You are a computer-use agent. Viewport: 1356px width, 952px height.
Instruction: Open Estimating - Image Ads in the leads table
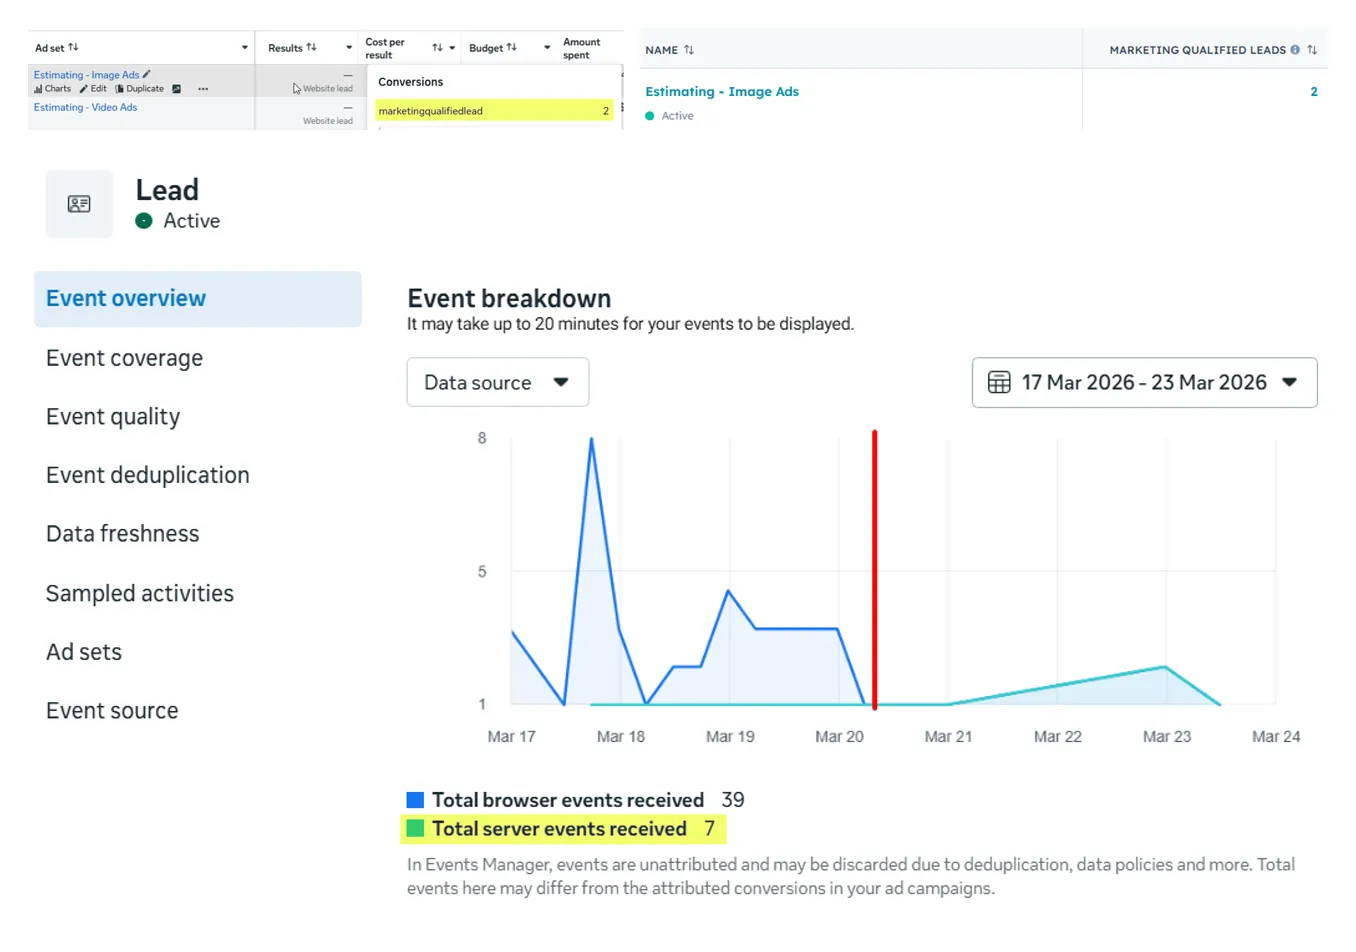tap(722, 91)
